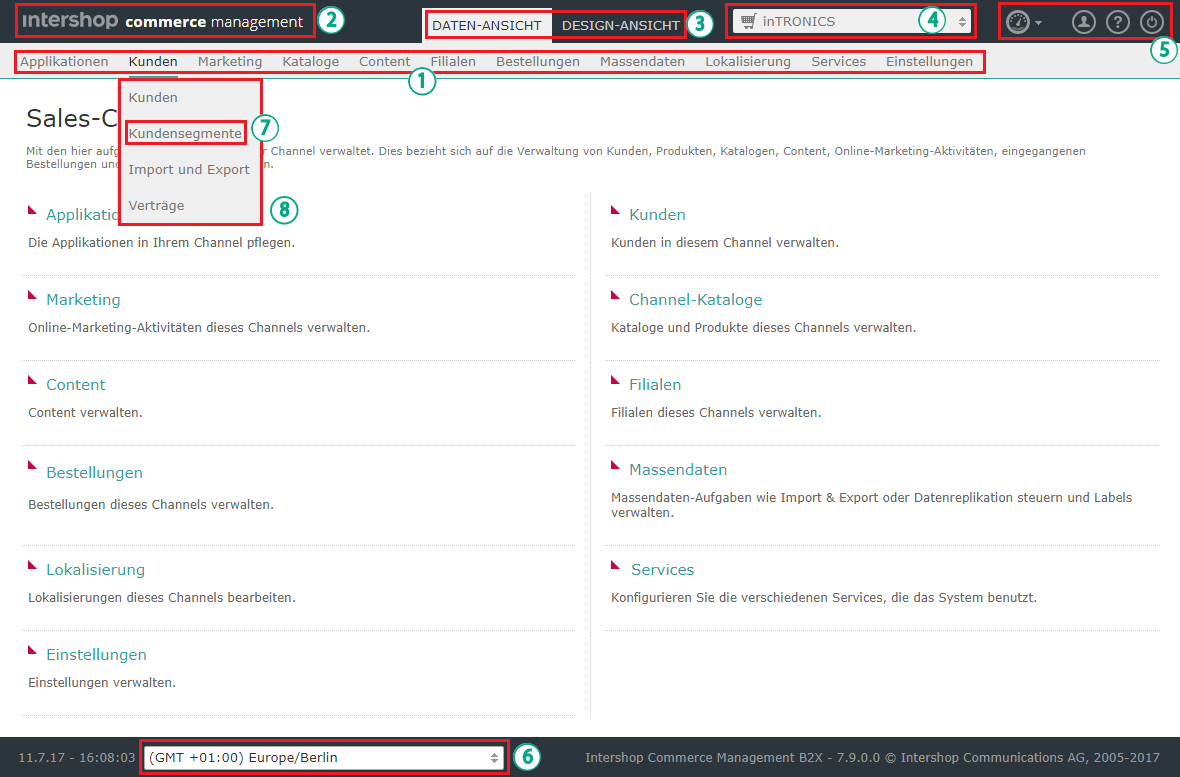Image resolution: width=1180 pixels, height=777 pixels.
Task: Click the dashboard gauge icon
Action: (x=1017, y=22)
